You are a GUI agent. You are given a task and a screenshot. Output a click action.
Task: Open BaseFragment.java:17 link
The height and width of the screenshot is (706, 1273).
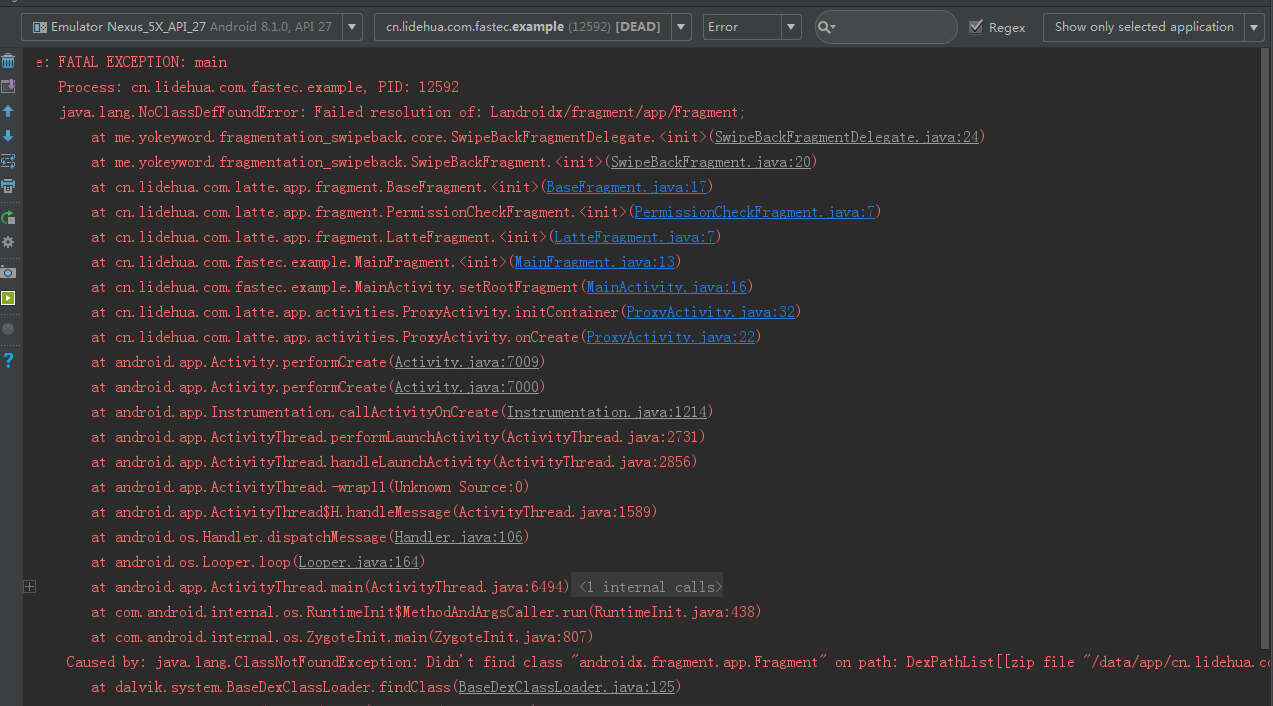click(627, 187)
